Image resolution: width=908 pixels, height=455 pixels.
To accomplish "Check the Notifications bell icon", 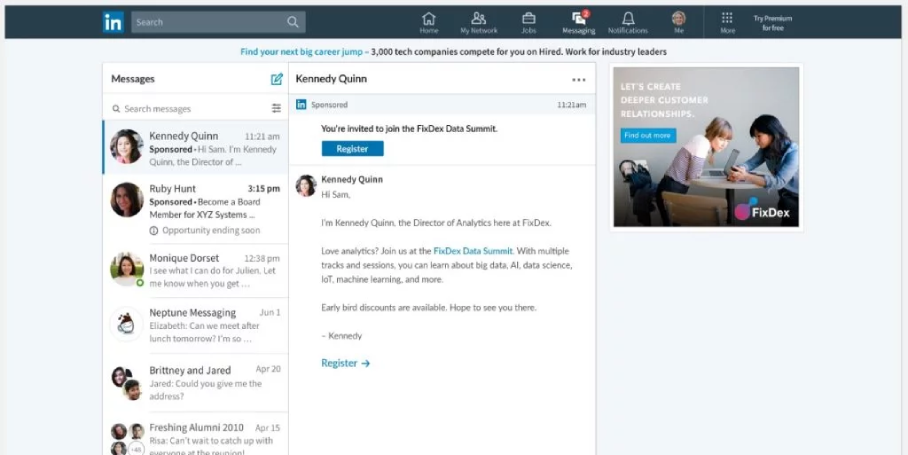I will (628, 22).
